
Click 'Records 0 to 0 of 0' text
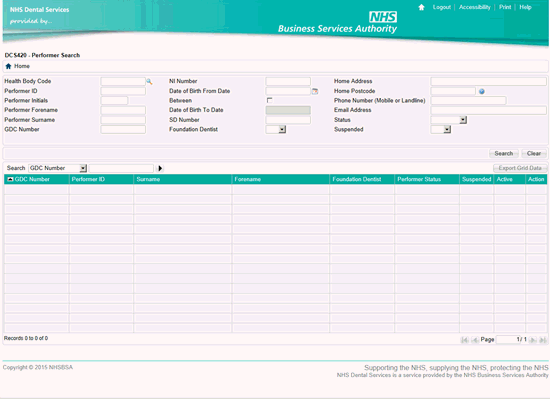pos(26,338)
